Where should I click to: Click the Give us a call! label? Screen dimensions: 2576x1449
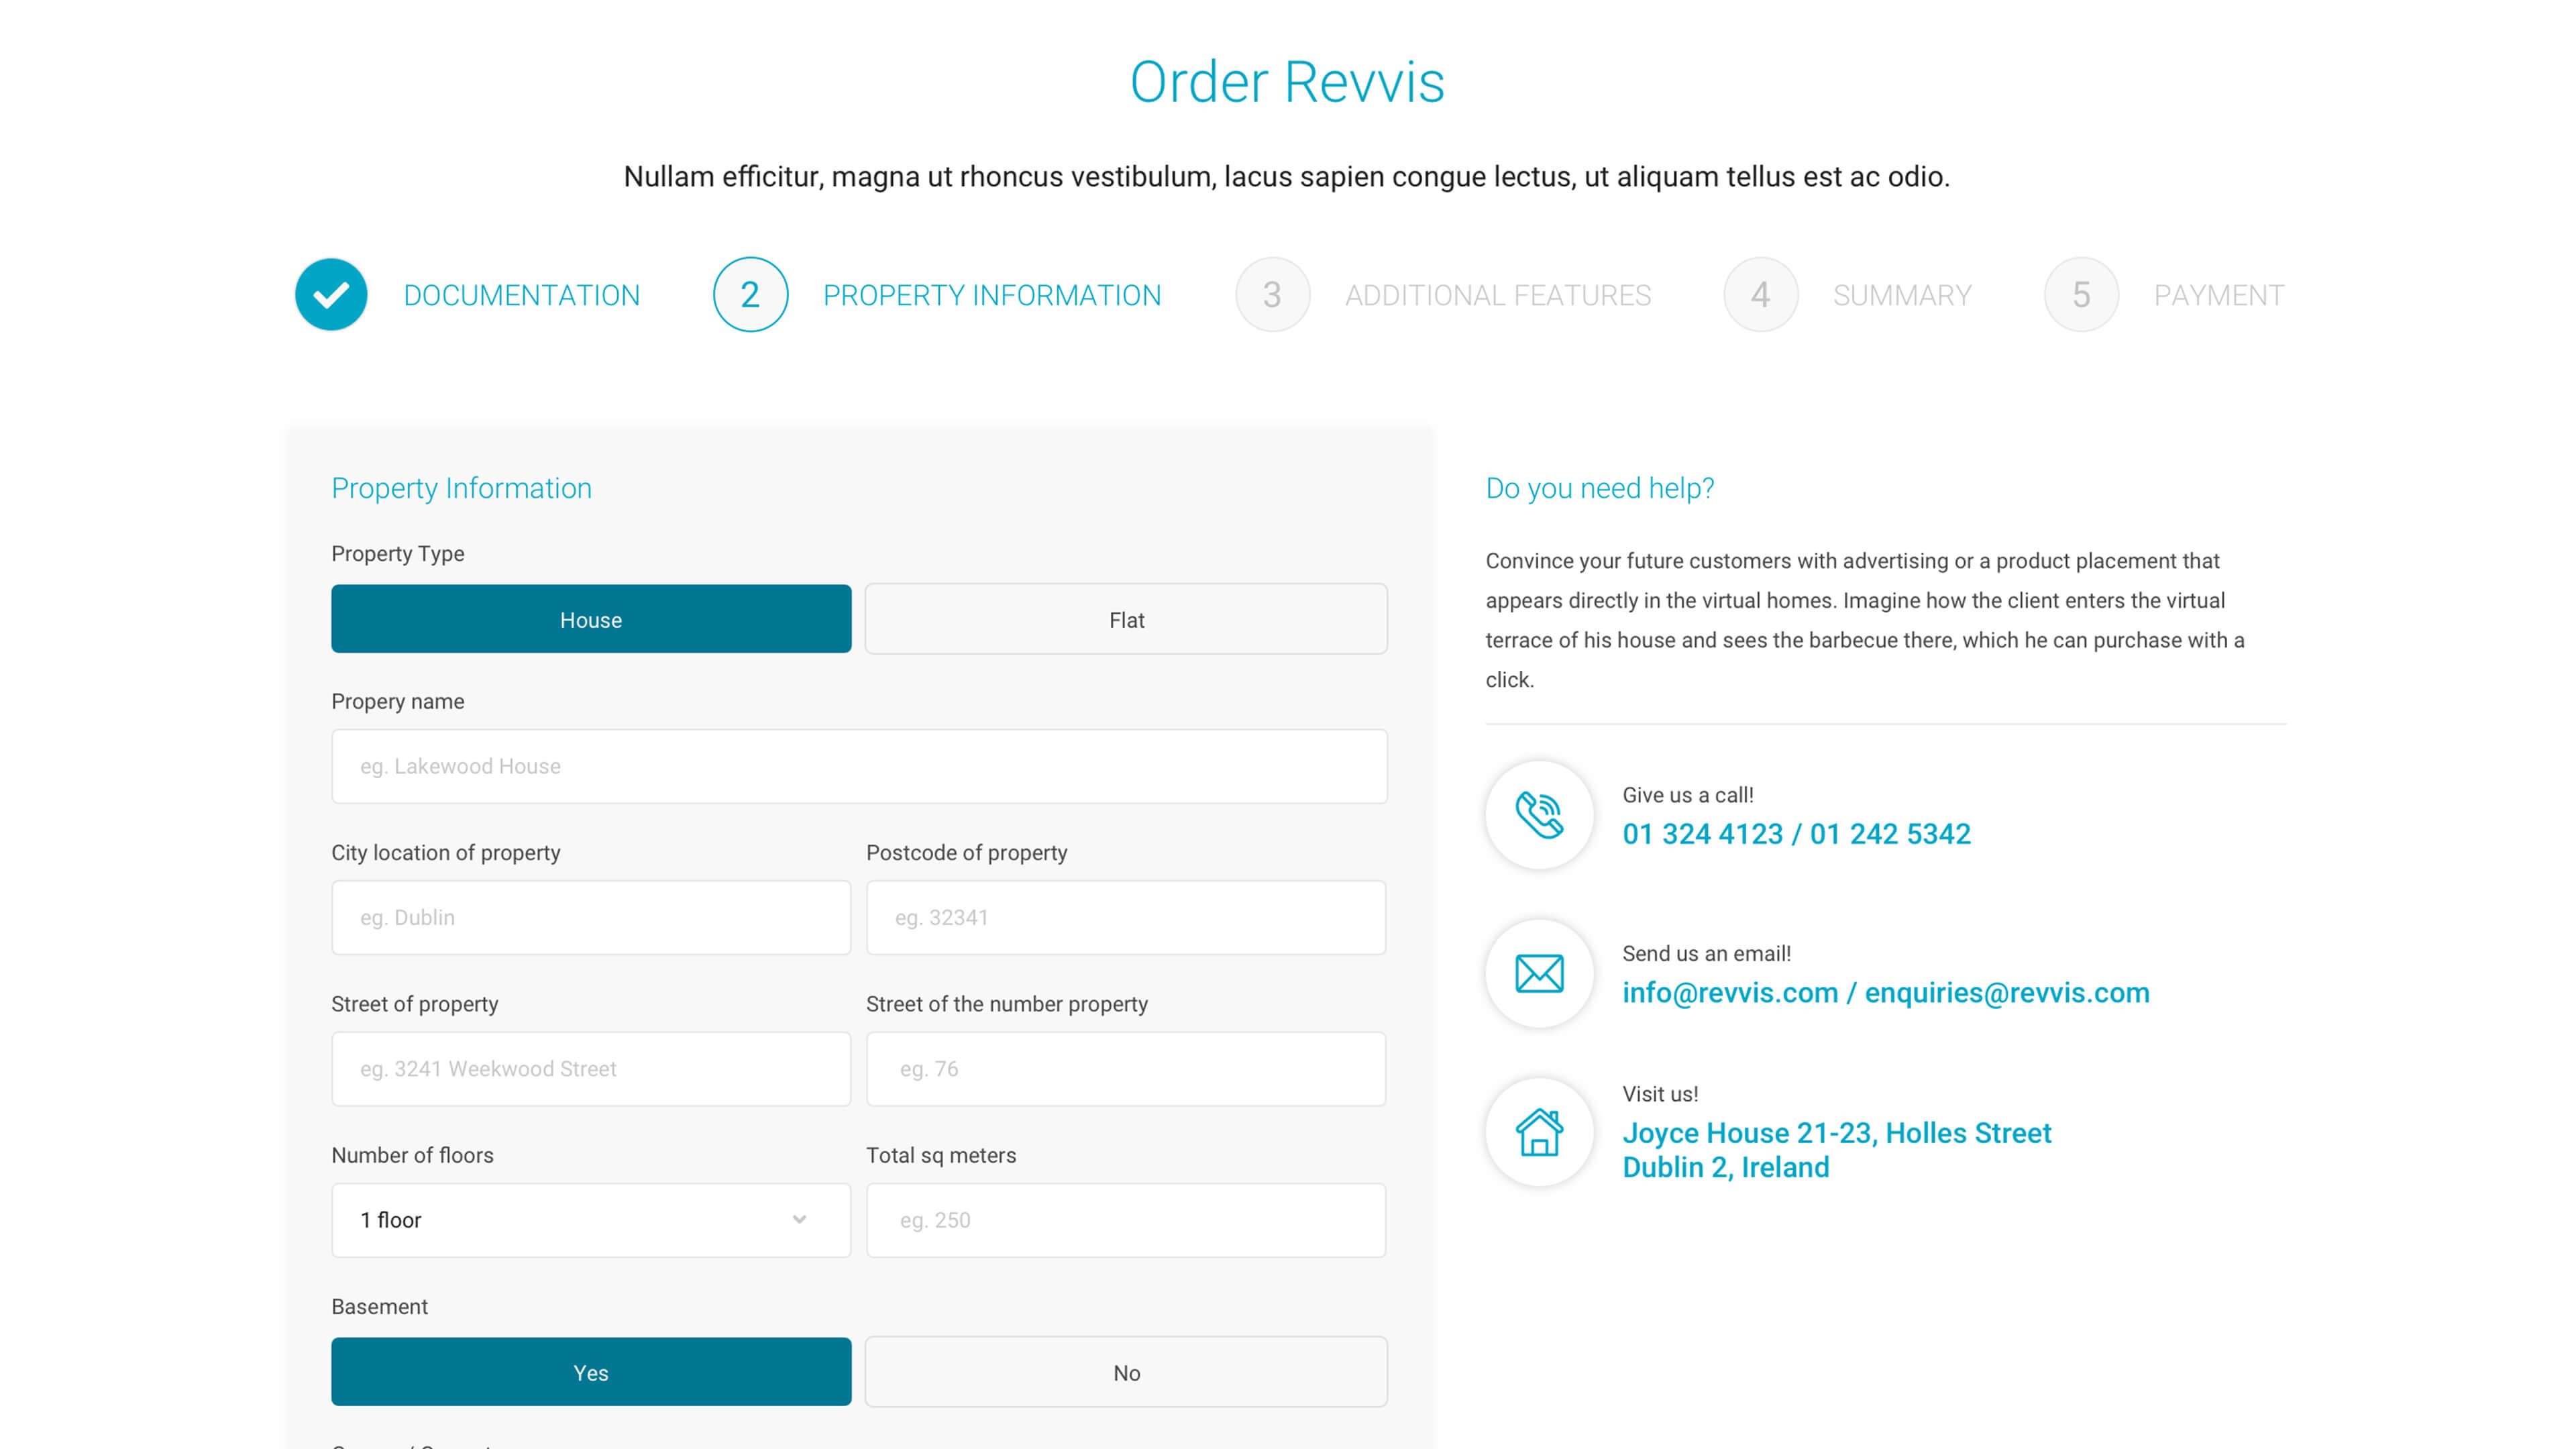pyautogui.click(x=1687, y=795)
